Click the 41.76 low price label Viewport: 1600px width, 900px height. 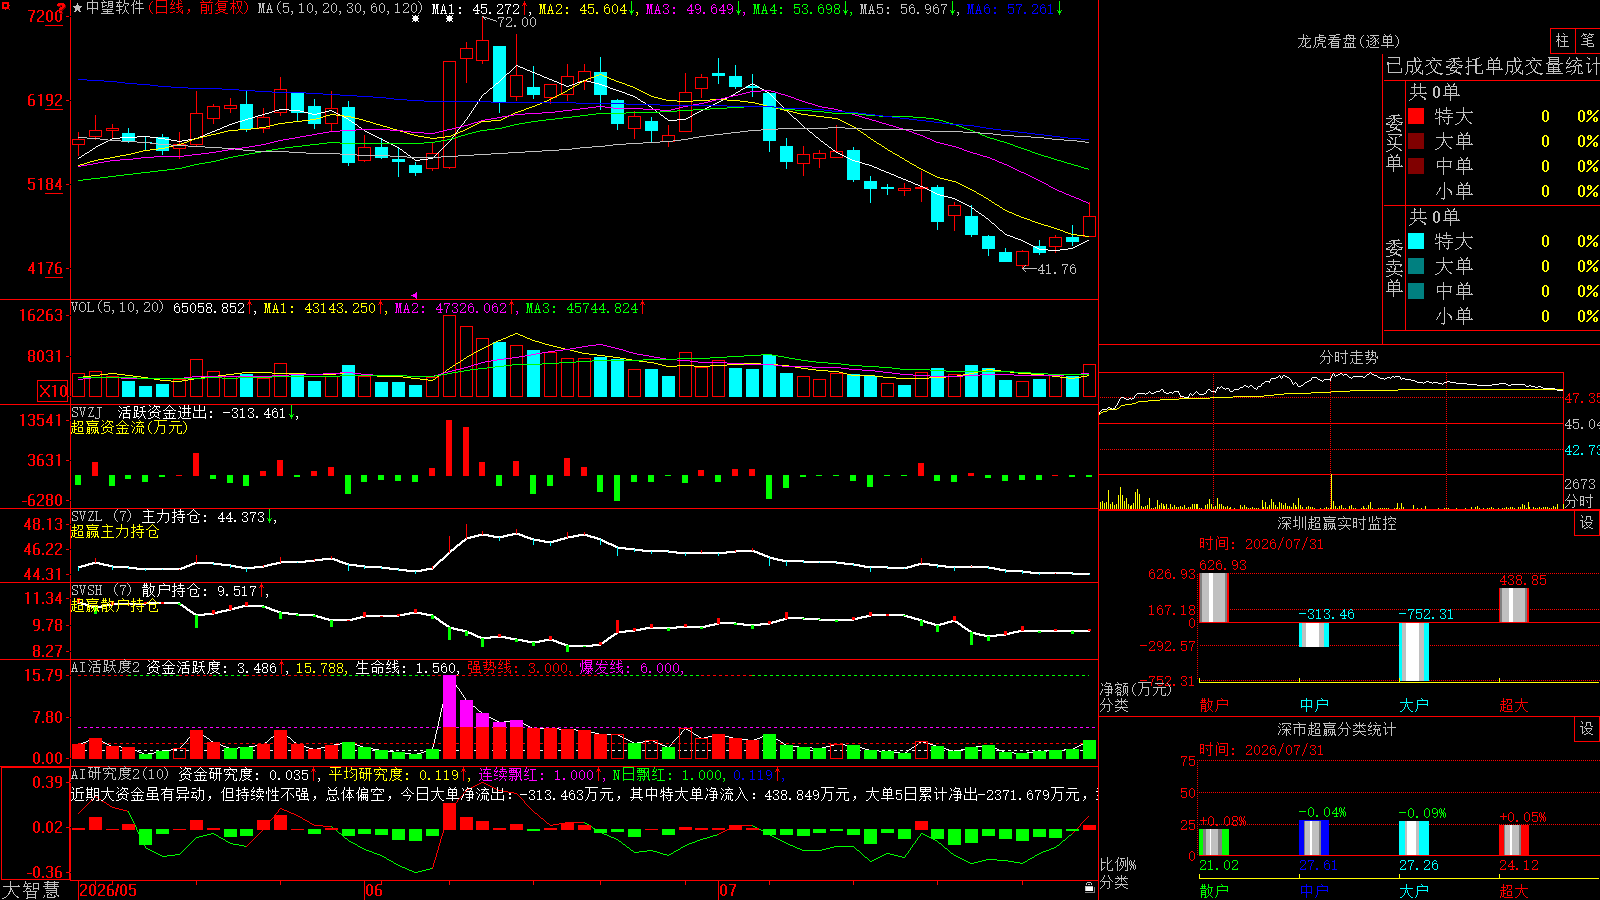pos(1057,269)
